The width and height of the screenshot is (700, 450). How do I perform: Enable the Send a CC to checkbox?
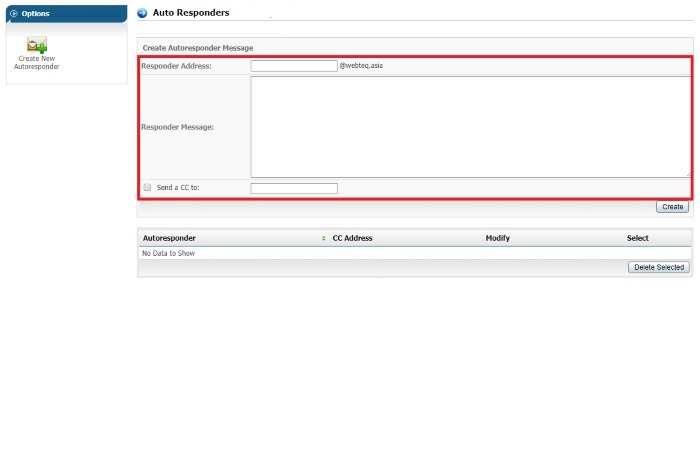click(x=147, y=187)
